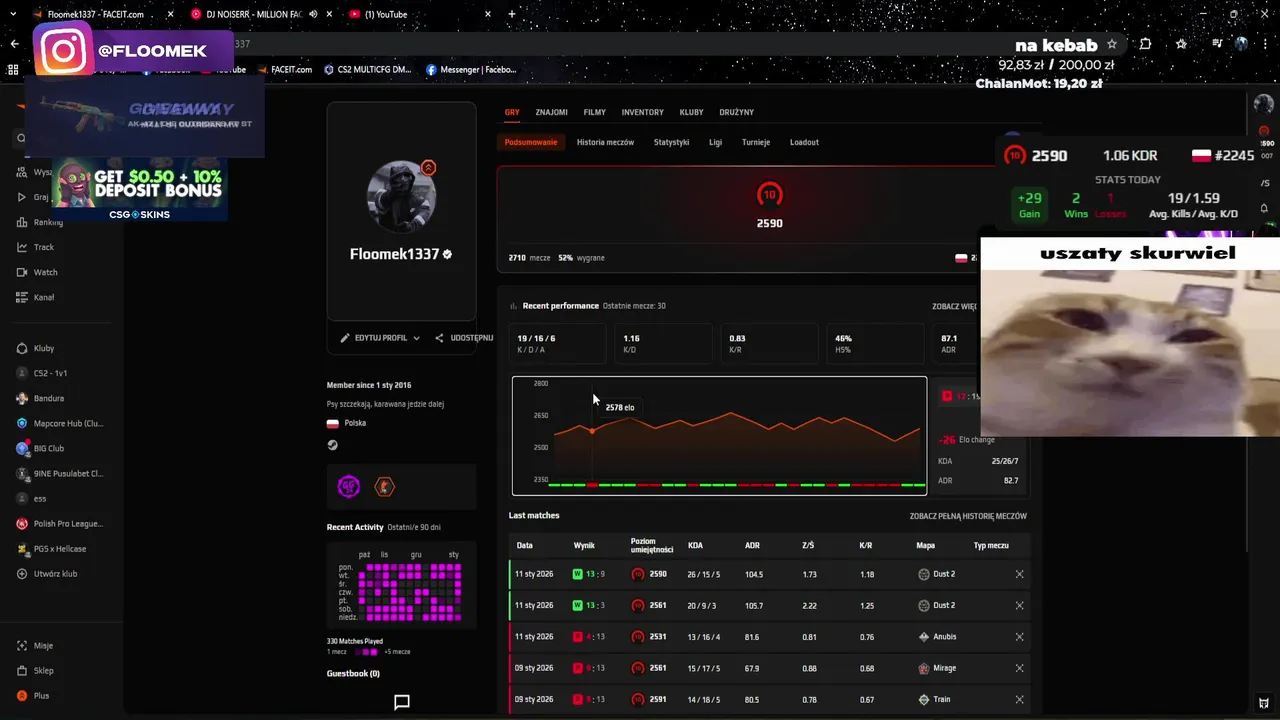Open Kanał feed icon in sidebar

pos(22,297)
